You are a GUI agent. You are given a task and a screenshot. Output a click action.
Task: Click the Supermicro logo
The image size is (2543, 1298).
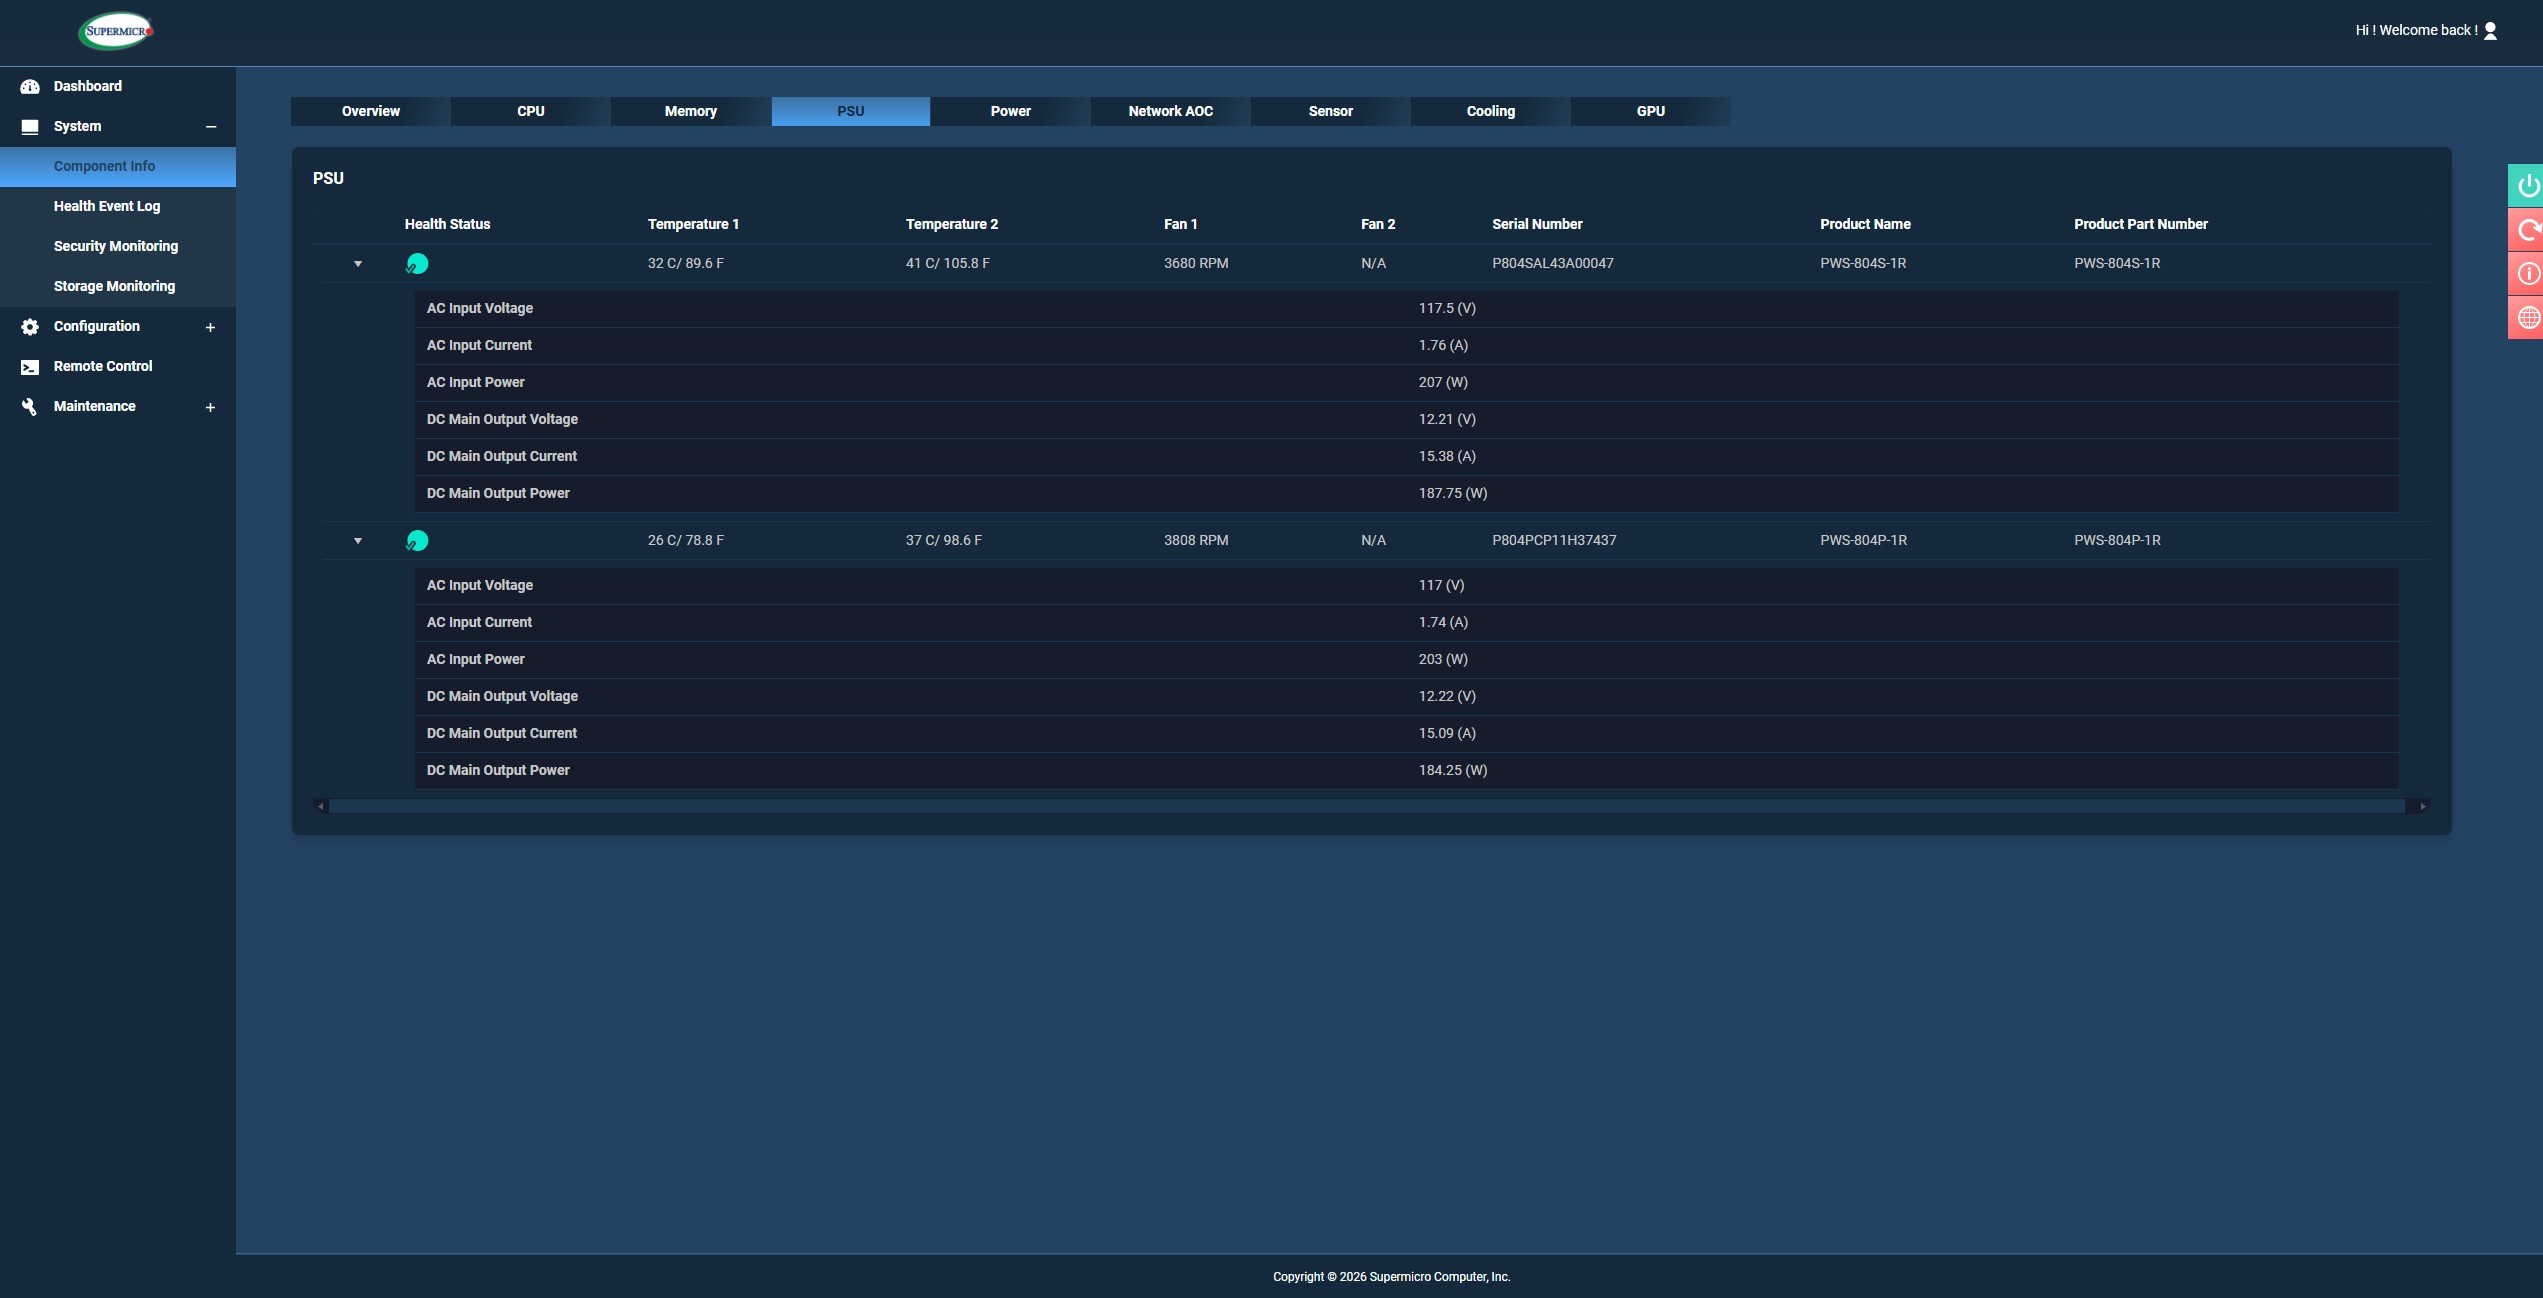coord(116,31)
